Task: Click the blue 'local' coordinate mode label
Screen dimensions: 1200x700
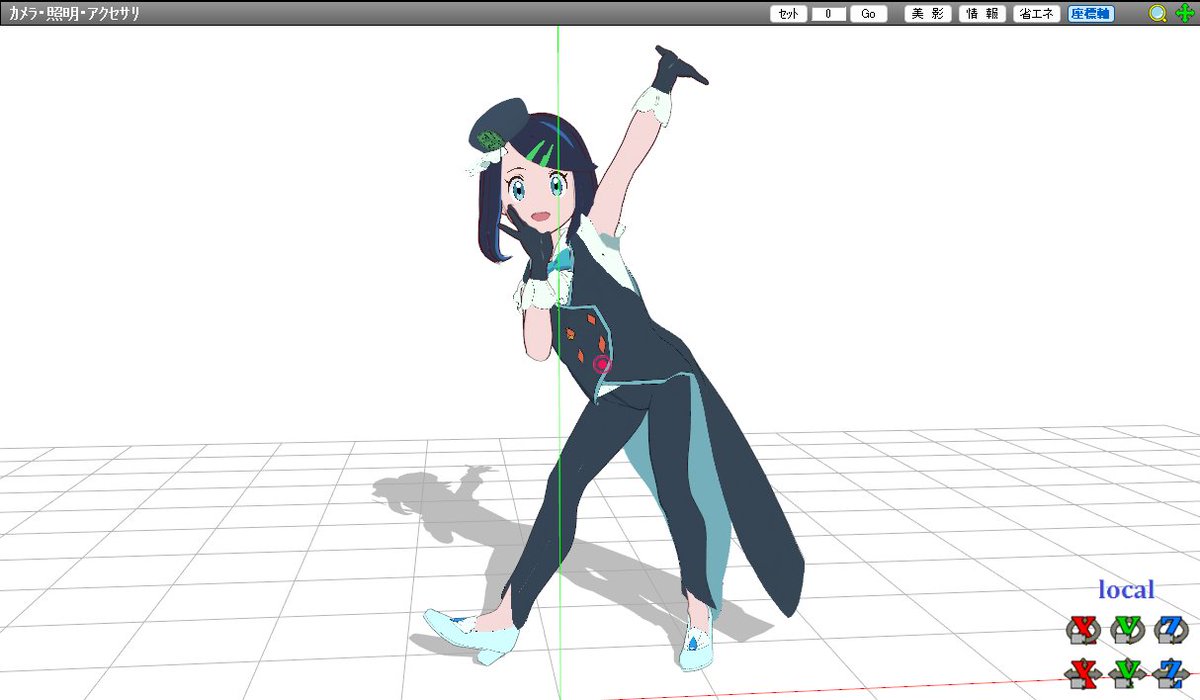Action: (1126, 590)
